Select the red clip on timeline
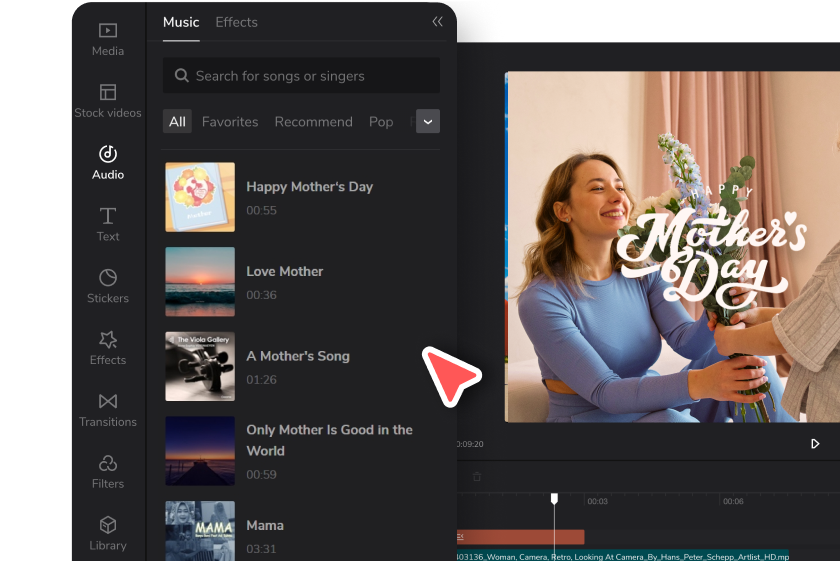Viewport: 840px width, 561px height. (x=520, y=537)
